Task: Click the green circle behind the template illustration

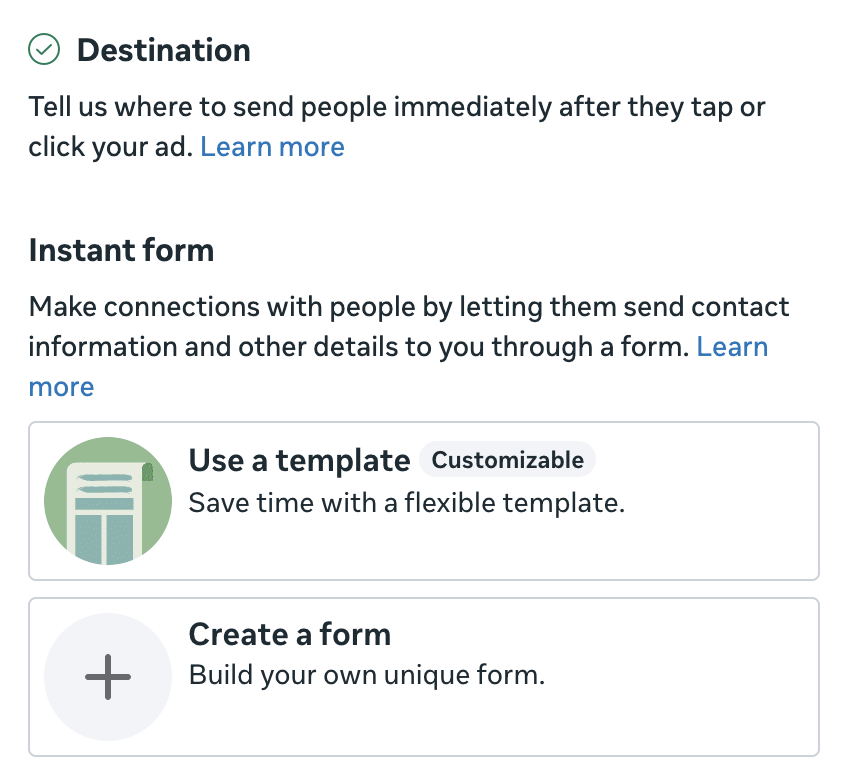Action: (x=108, y=501)
